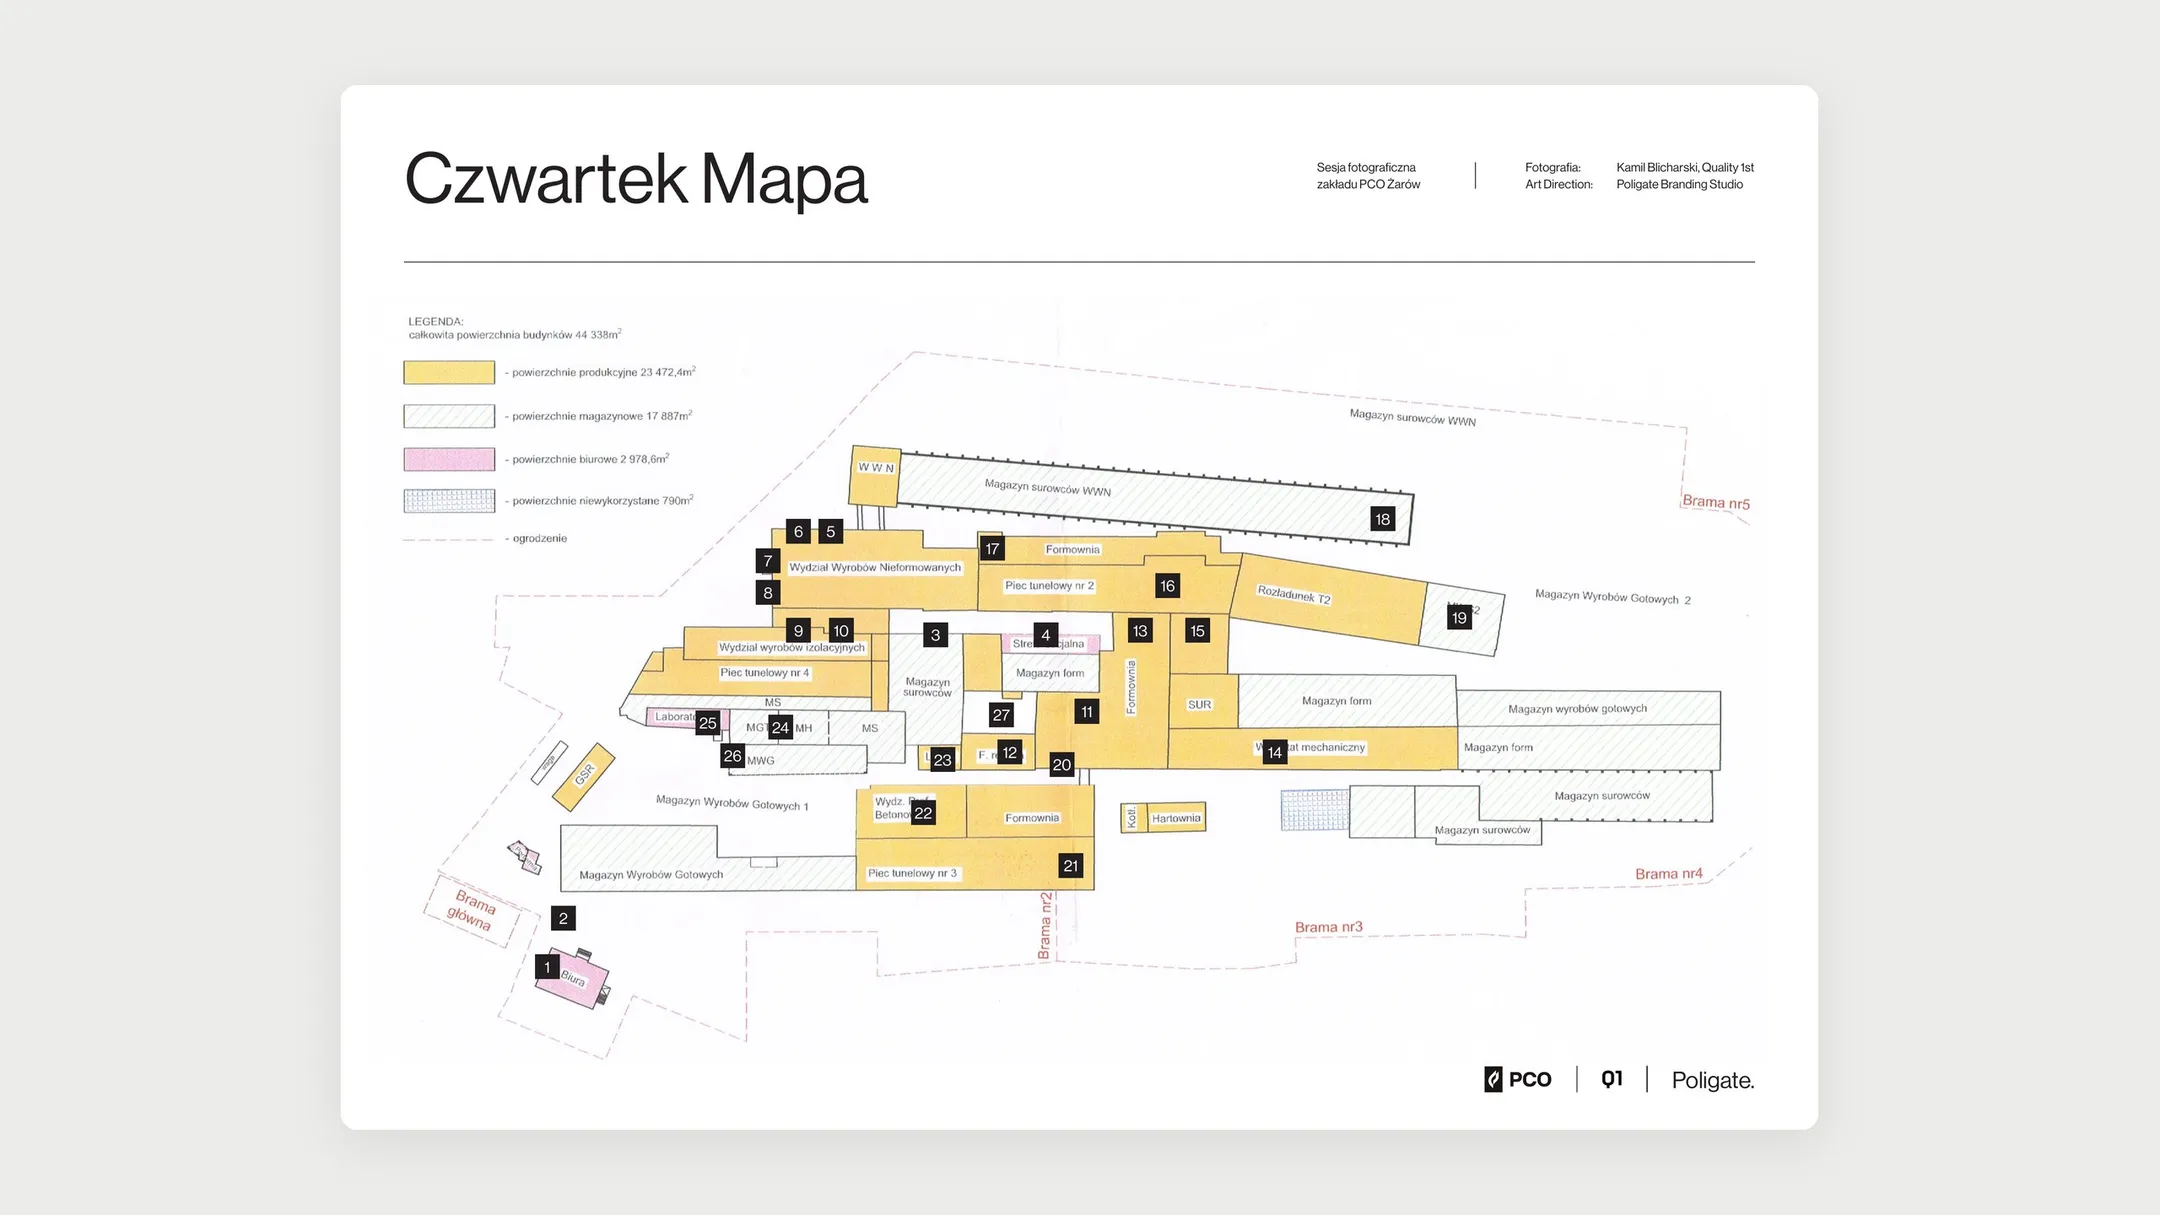The image size is (2160, 1215).
Task: Click the Magazyn Wyrobów Gotowych 2 label
Action: click(1613, 597)
